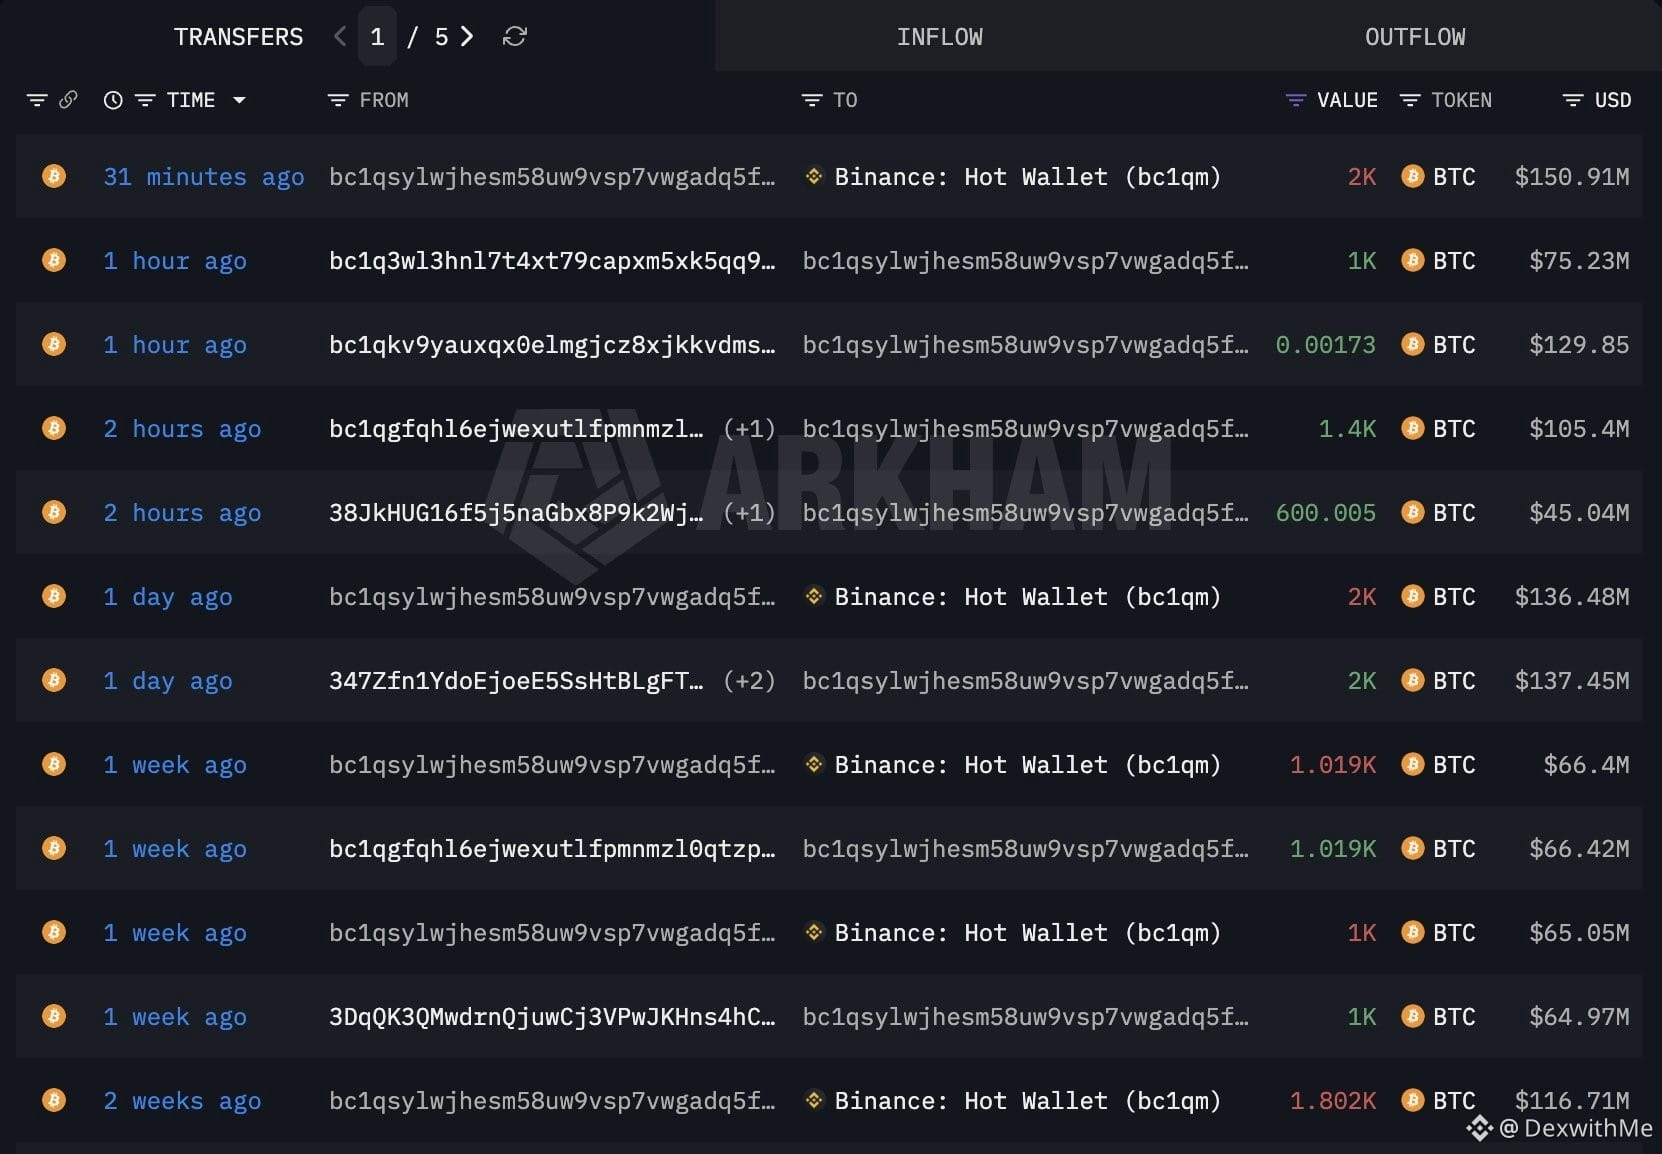The width and height of the screenshot is (1662, 1154).
Task: Open the 31 minutes ago transaction
Action: click(204, 177)
